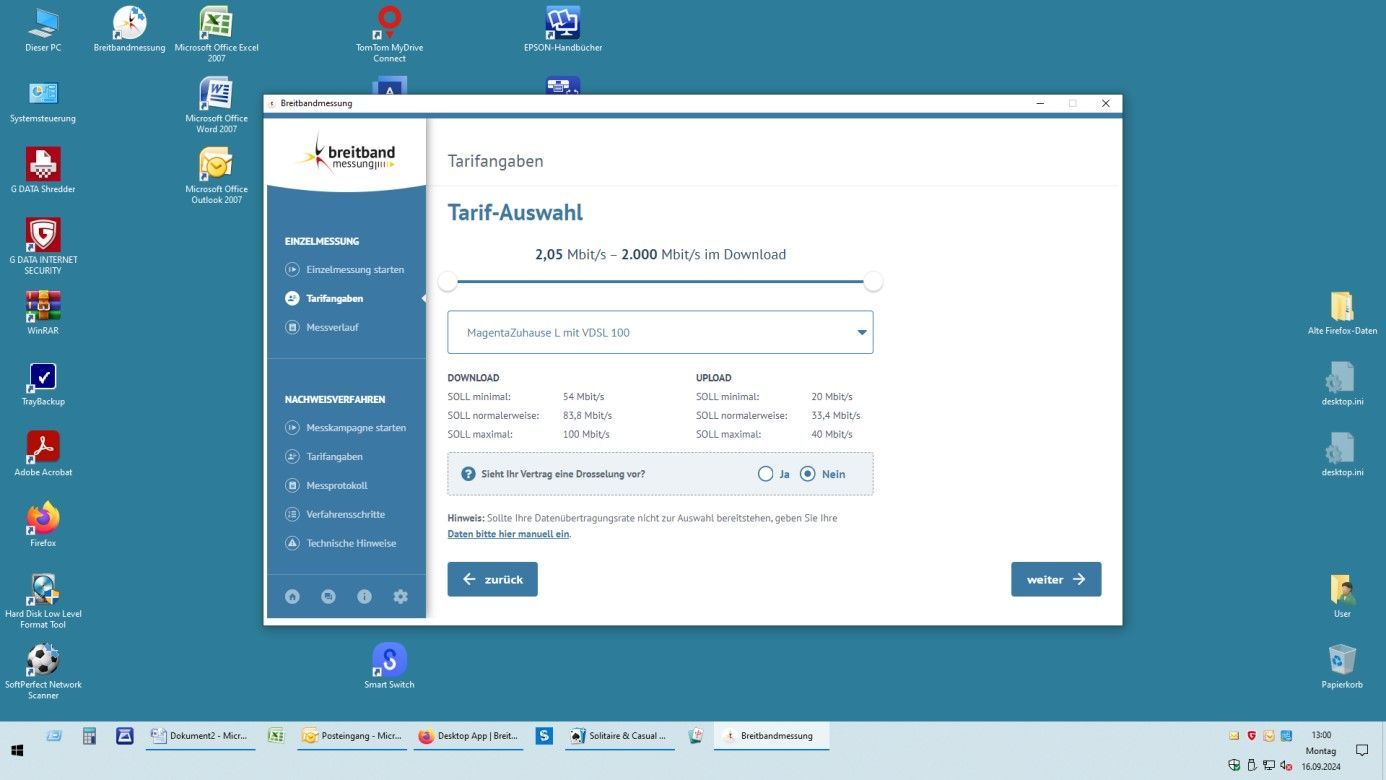1386x780 pixels.
Task: Open the home icon in the Breitbandmessung sidebar
Action: (x=292, y=596)
